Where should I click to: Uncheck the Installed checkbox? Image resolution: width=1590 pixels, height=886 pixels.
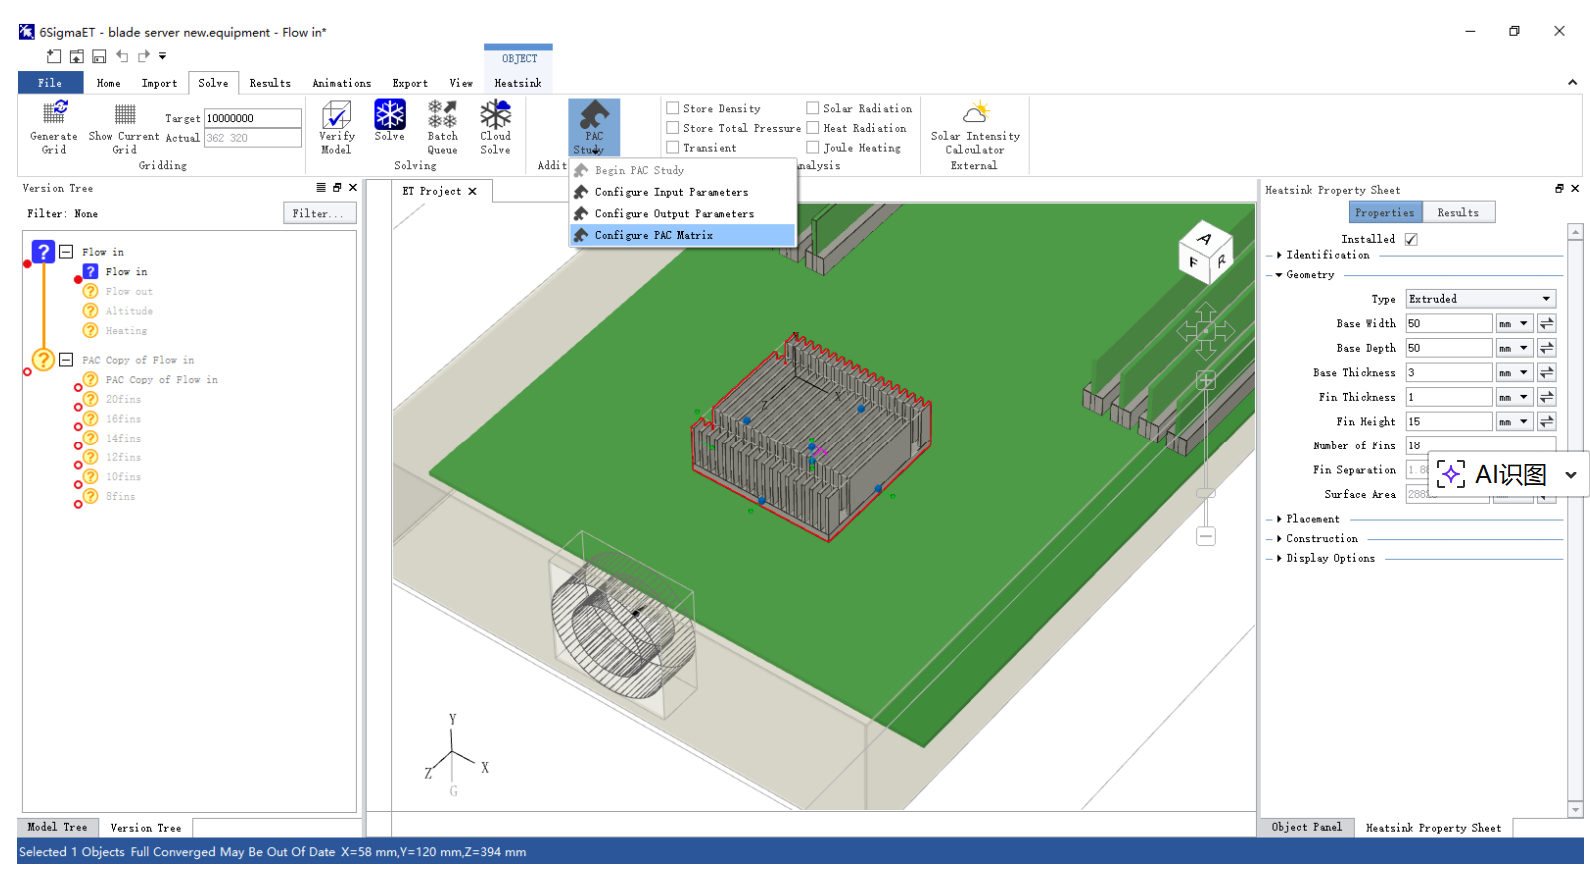pos(1411,239)
